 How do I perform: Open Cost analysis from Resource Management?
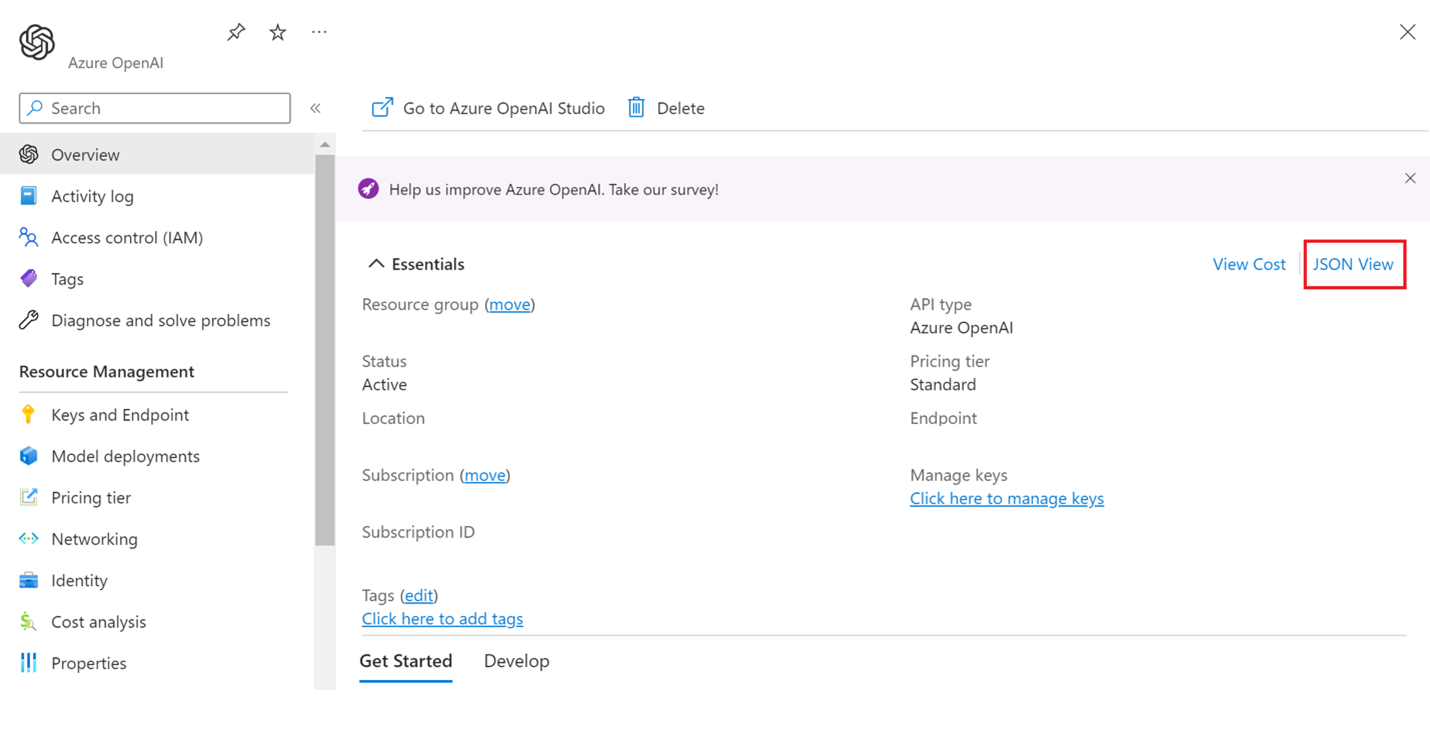(98, 621)
